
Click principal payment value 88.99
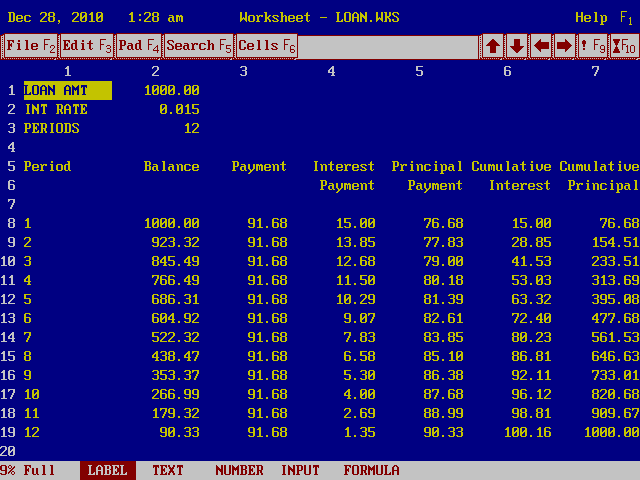tap(443, 413)
